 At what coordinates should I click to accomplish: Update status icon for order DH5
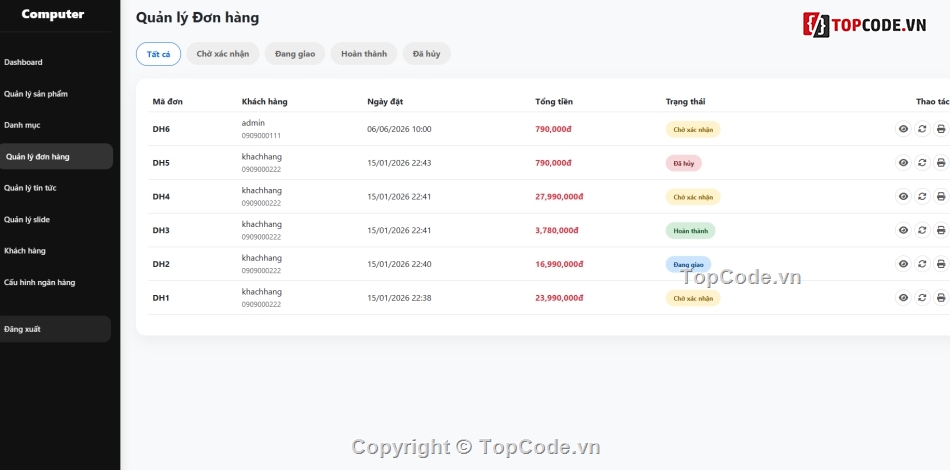coord(922,163)
